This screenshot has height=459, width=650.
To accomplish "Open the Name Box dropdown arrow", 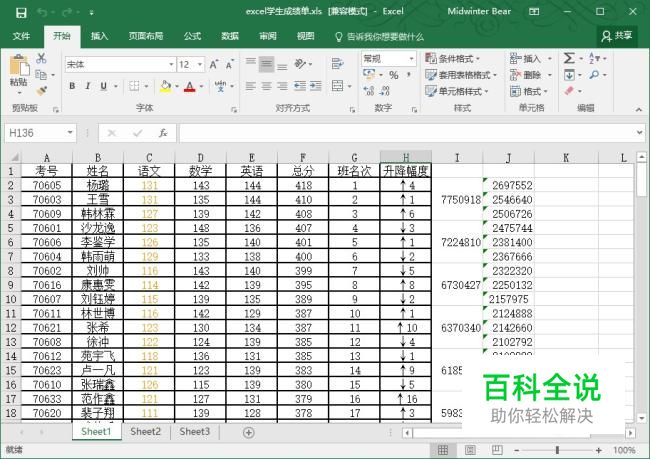I will tap(70, 133).
